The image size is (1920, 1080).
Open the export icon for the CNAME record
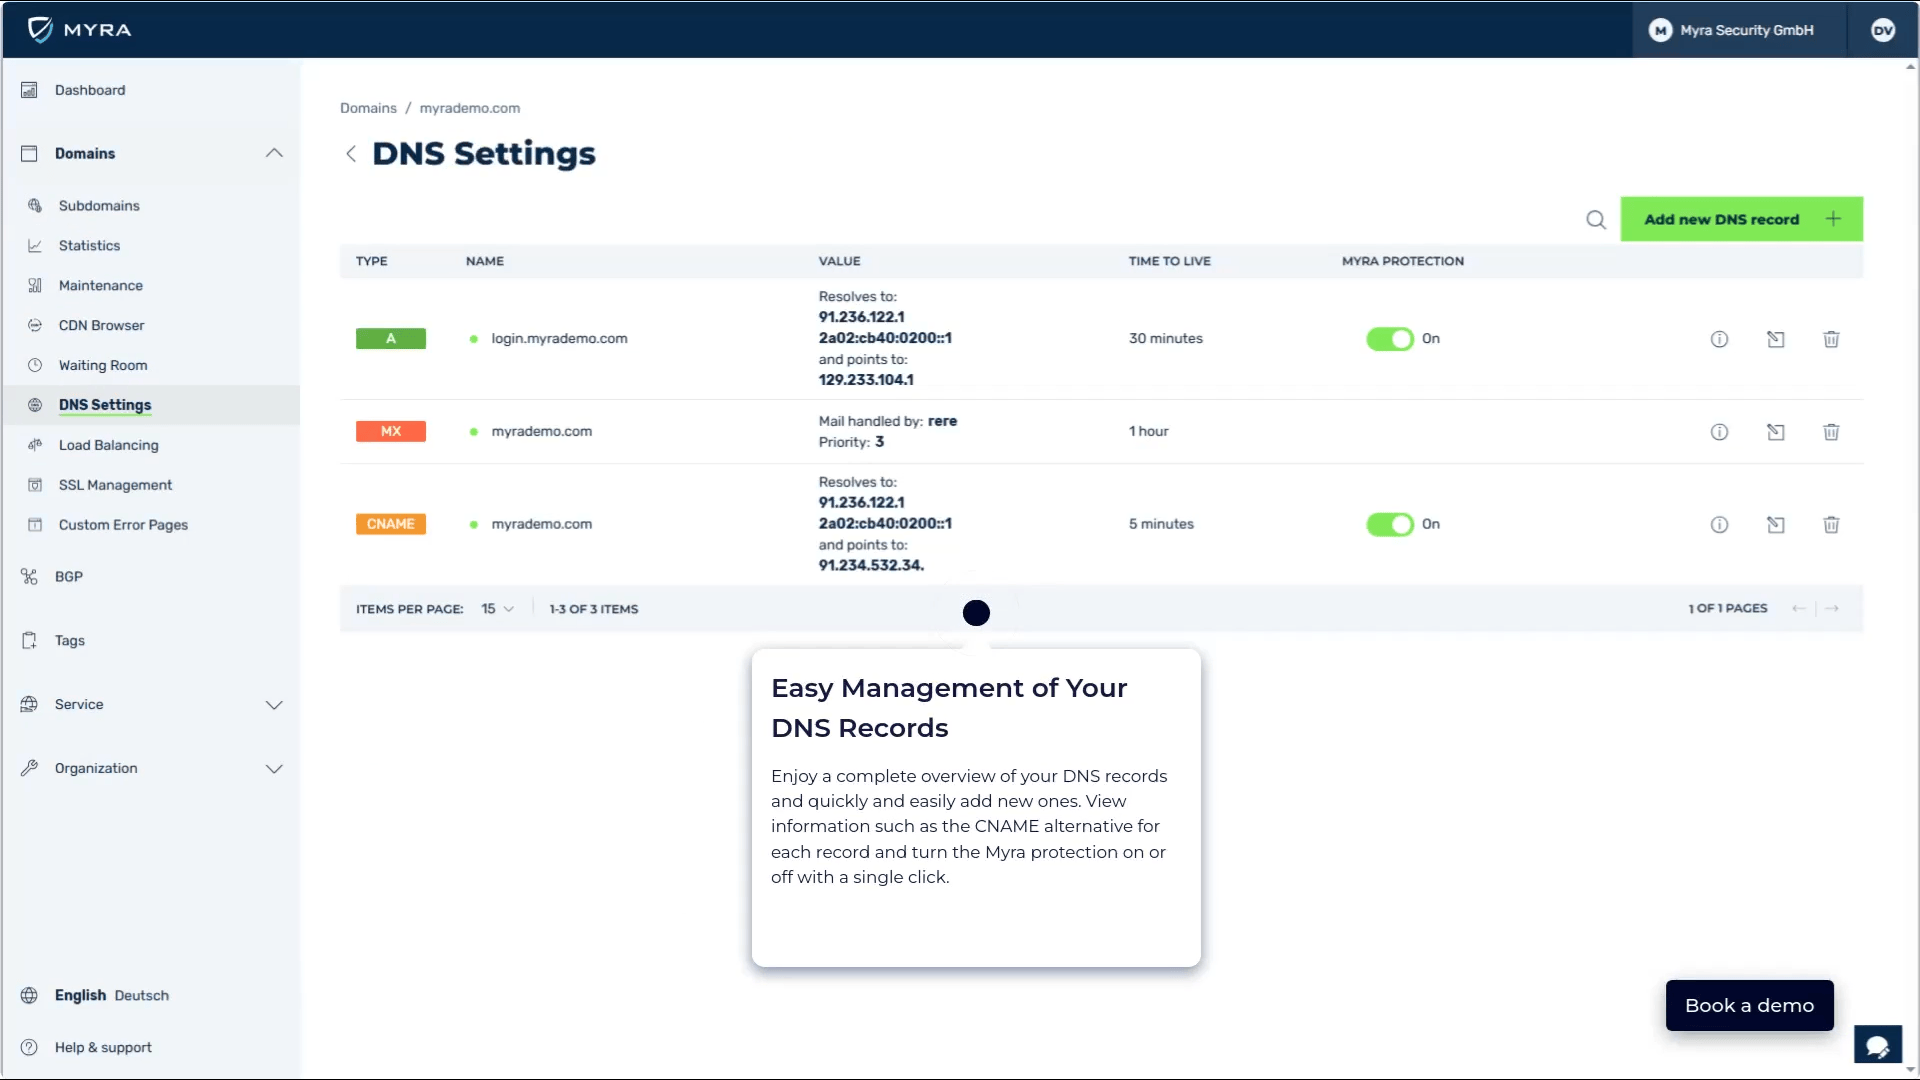tap(1776, 524)
